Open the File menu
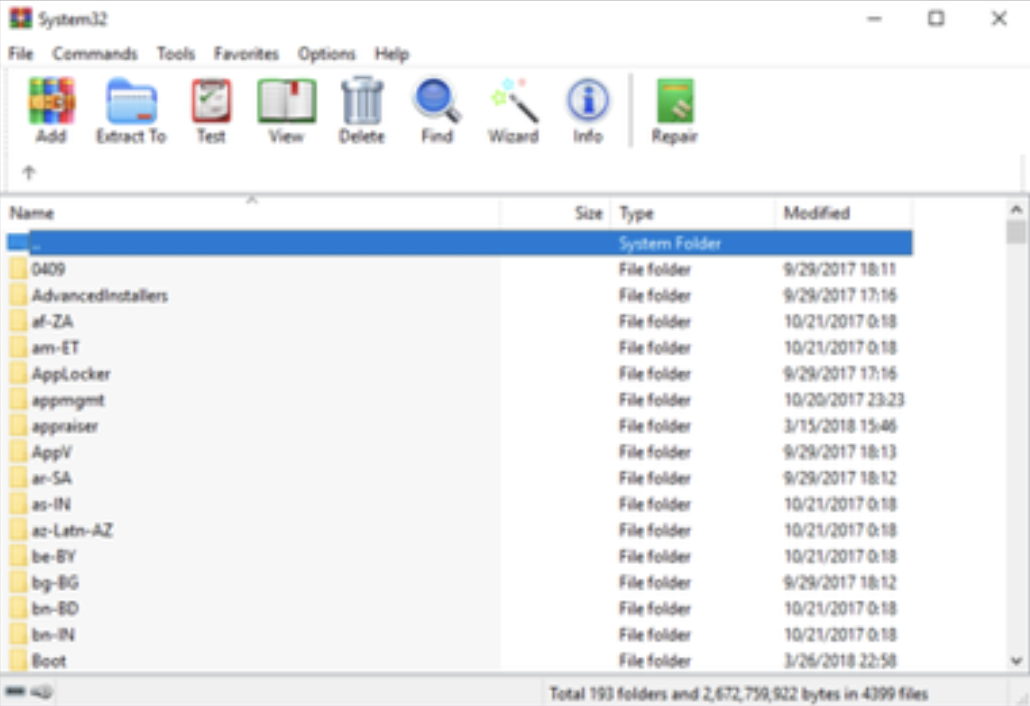 [20, 54]
